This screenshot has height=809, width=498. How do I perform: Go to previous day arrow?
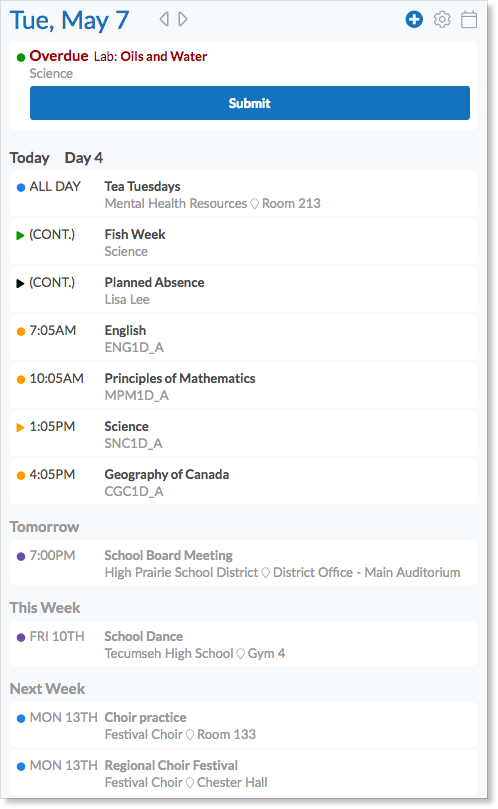(164, 19)
